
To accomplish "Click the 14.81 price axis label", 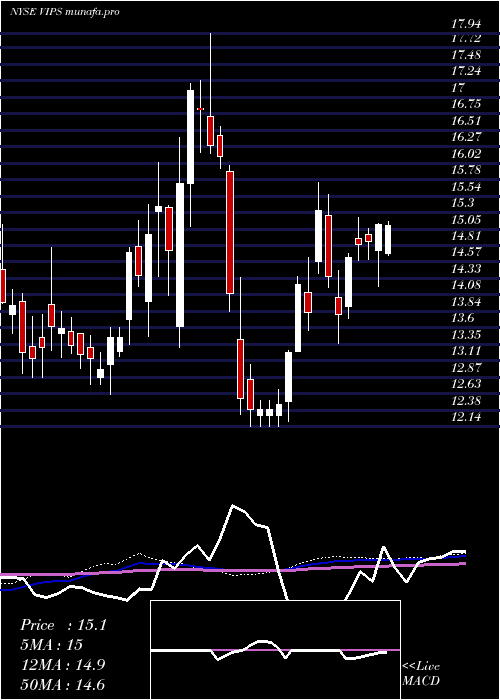I will (466, 236).
